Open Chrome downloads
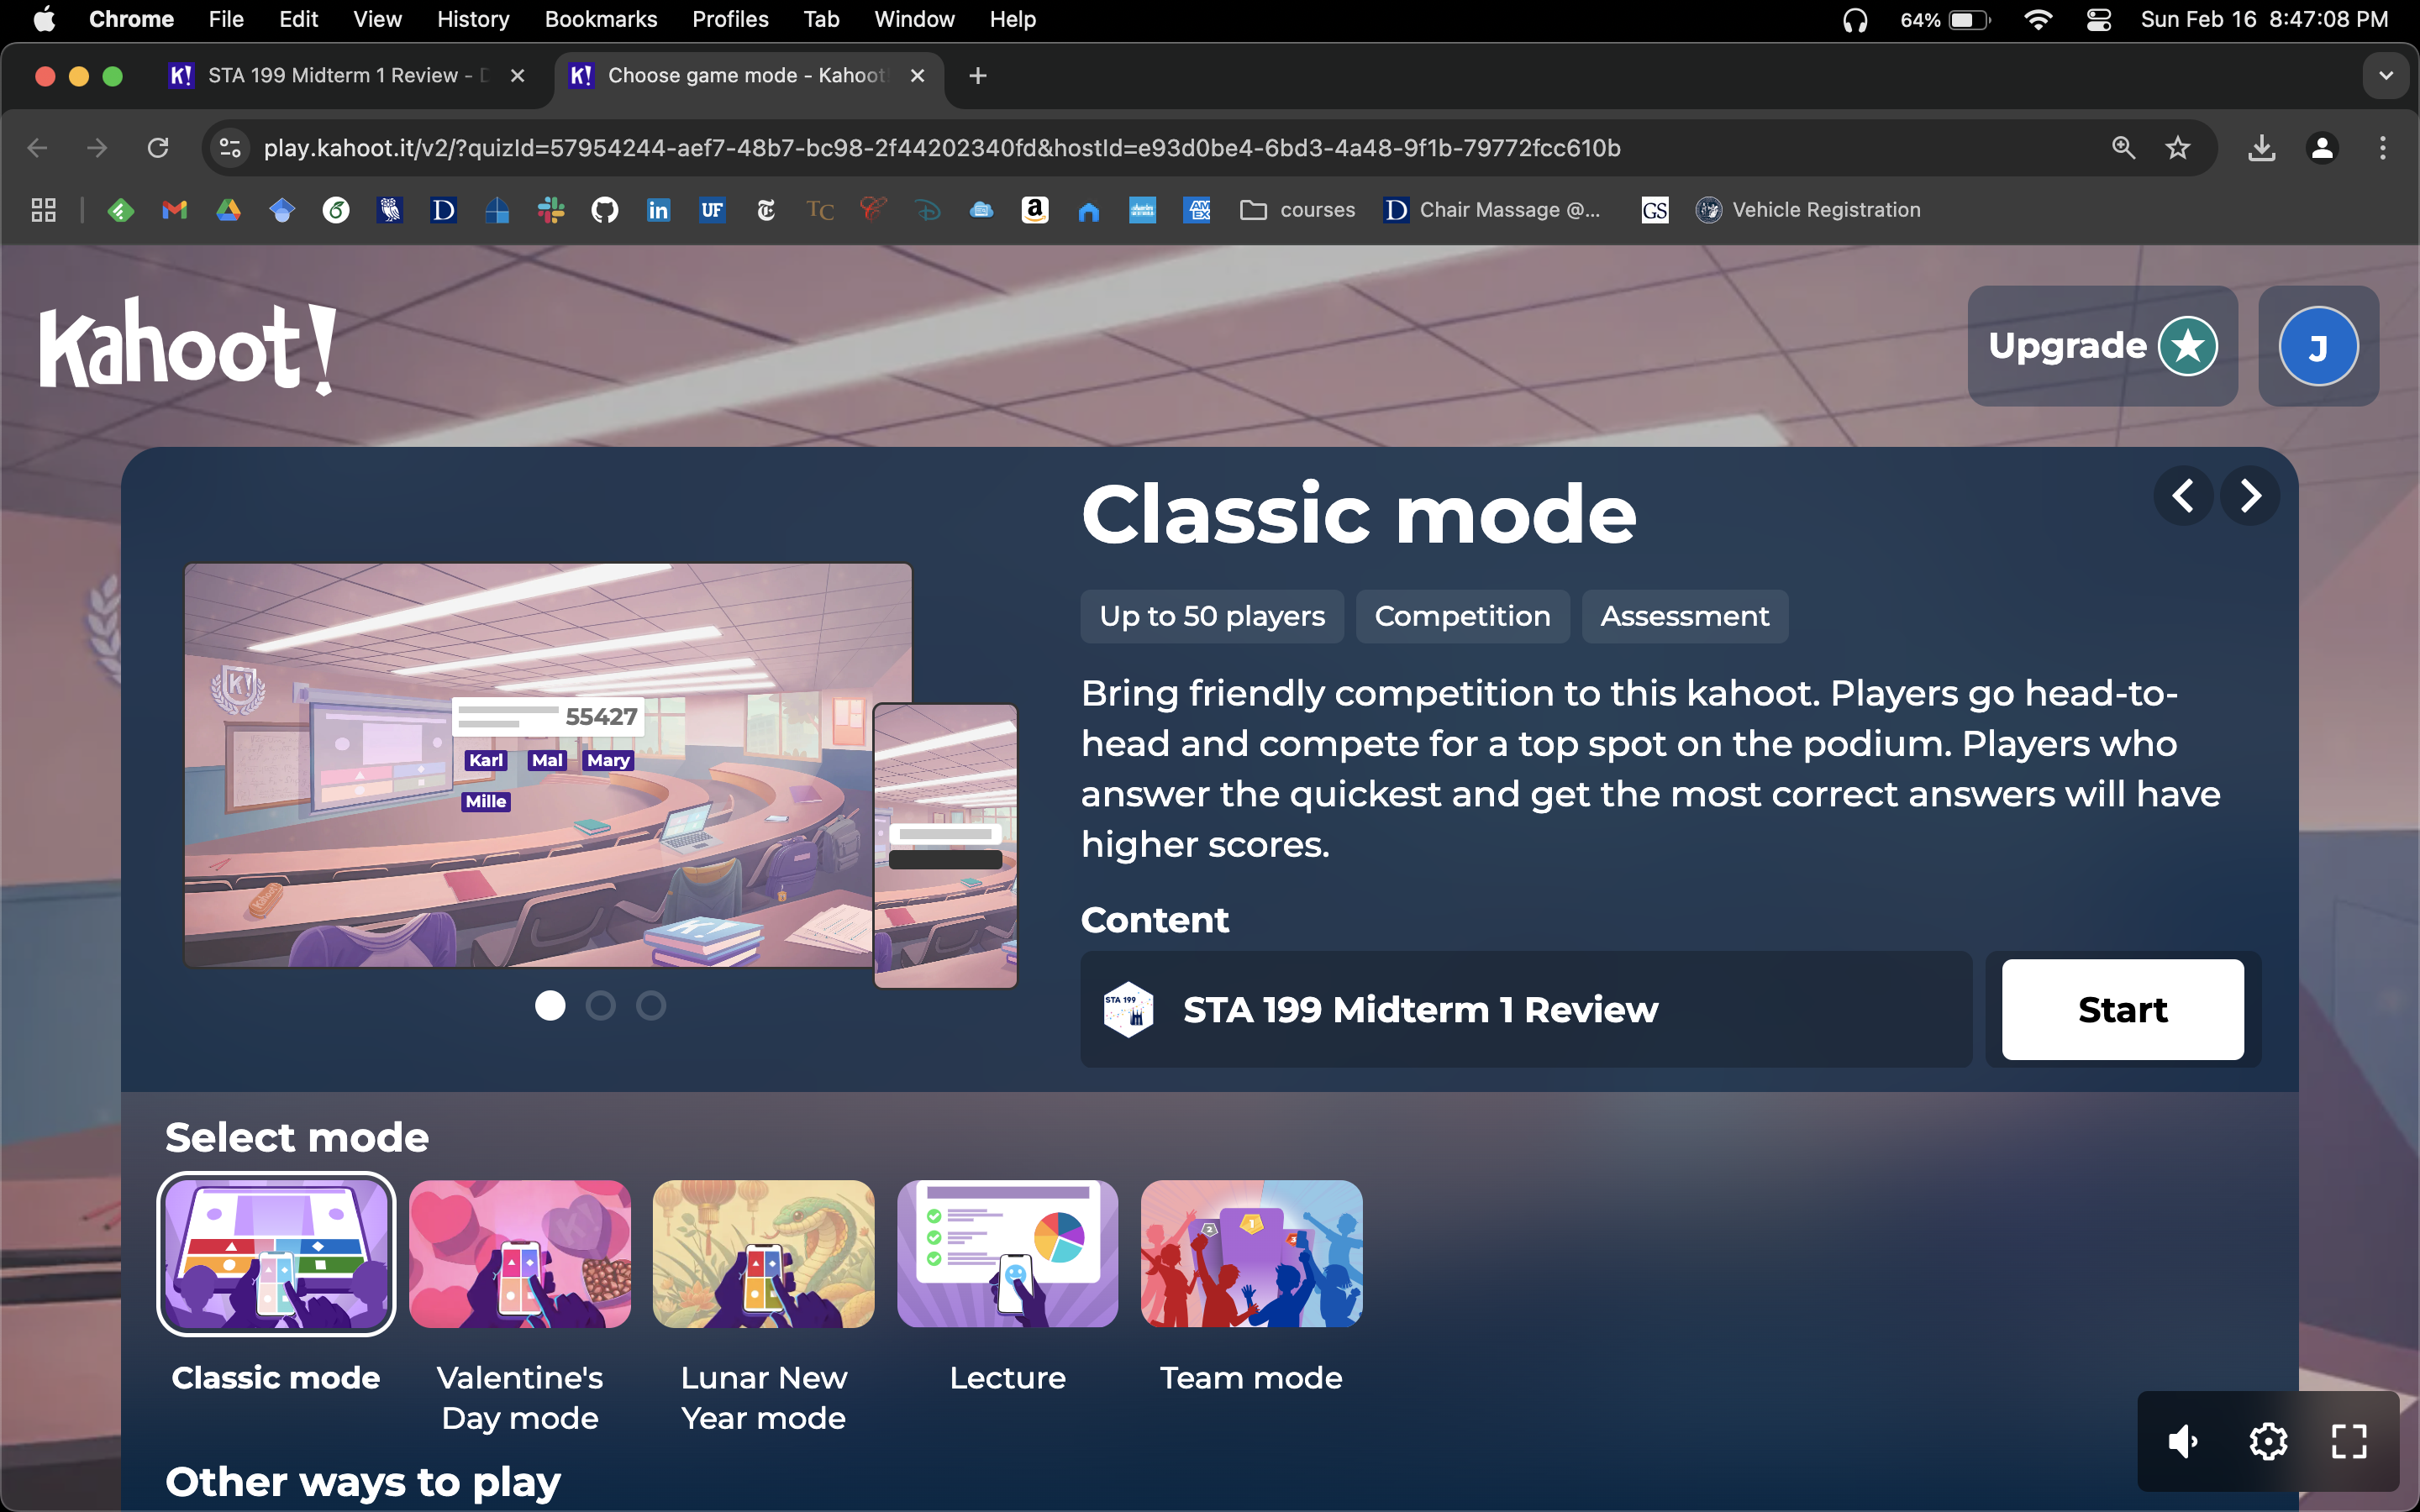Image resolution: width=2420 pixels, height=1512 pixels. (x=2261, y=148)
